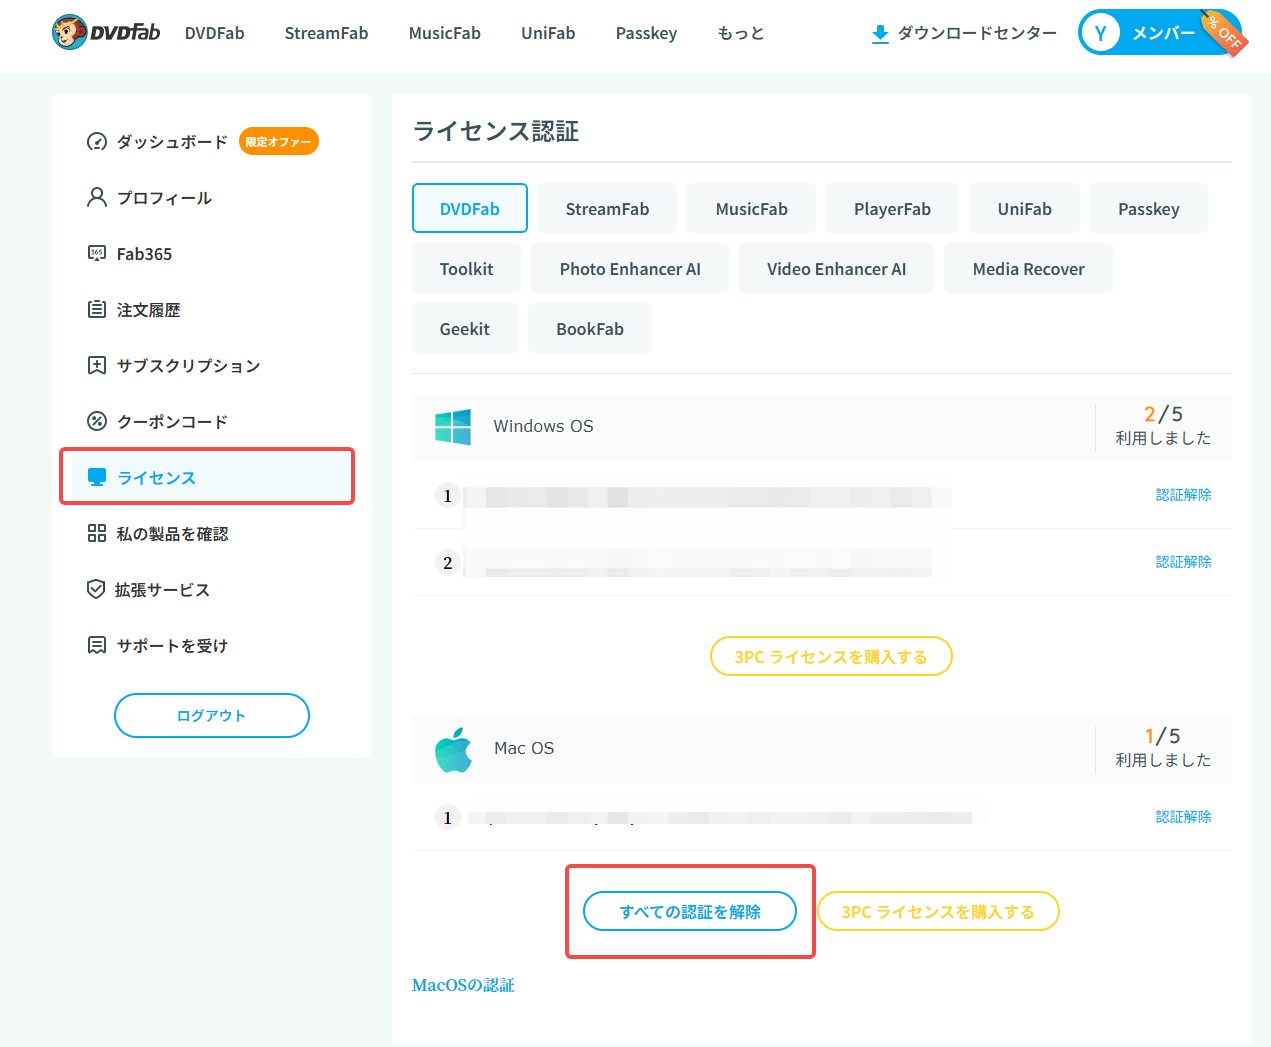Image resolution: width=1271 pixels, height=1047 pixels.
Task: Select the Media Recover tab
Action: click(1028, 268)
